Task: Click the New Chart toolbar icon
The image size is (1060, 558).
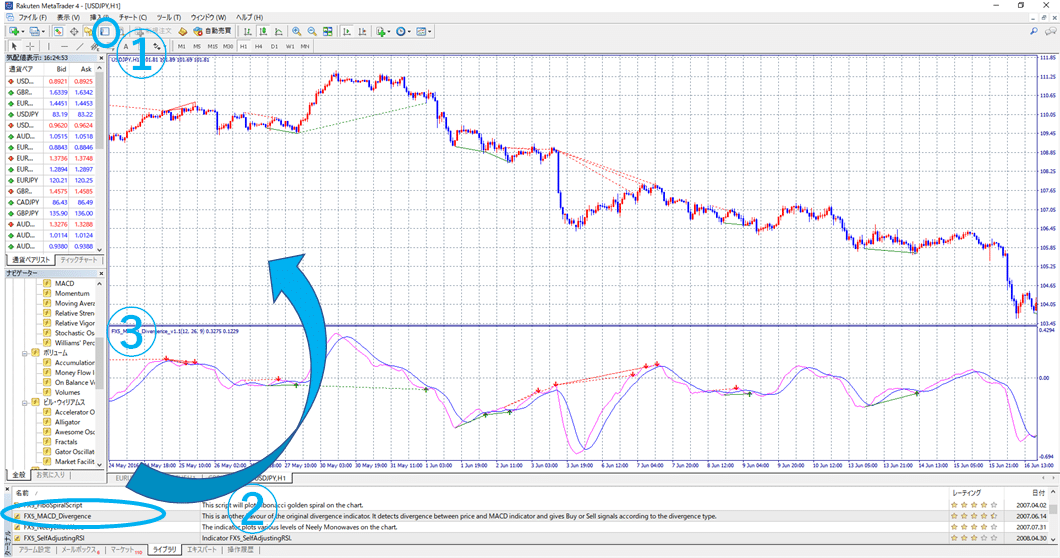Action: click(x=13, y=31)
